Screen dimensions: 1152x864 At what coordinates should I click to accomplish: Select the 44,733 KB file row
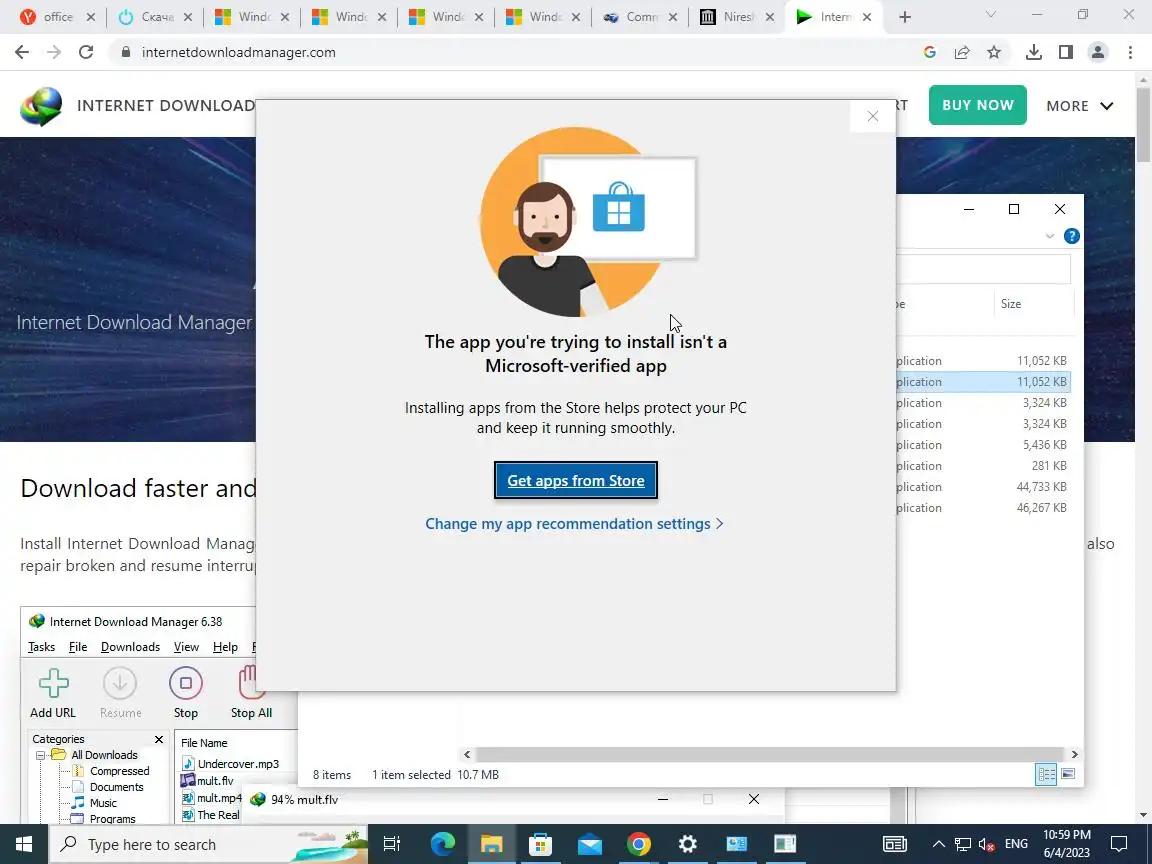click(983, 486)
